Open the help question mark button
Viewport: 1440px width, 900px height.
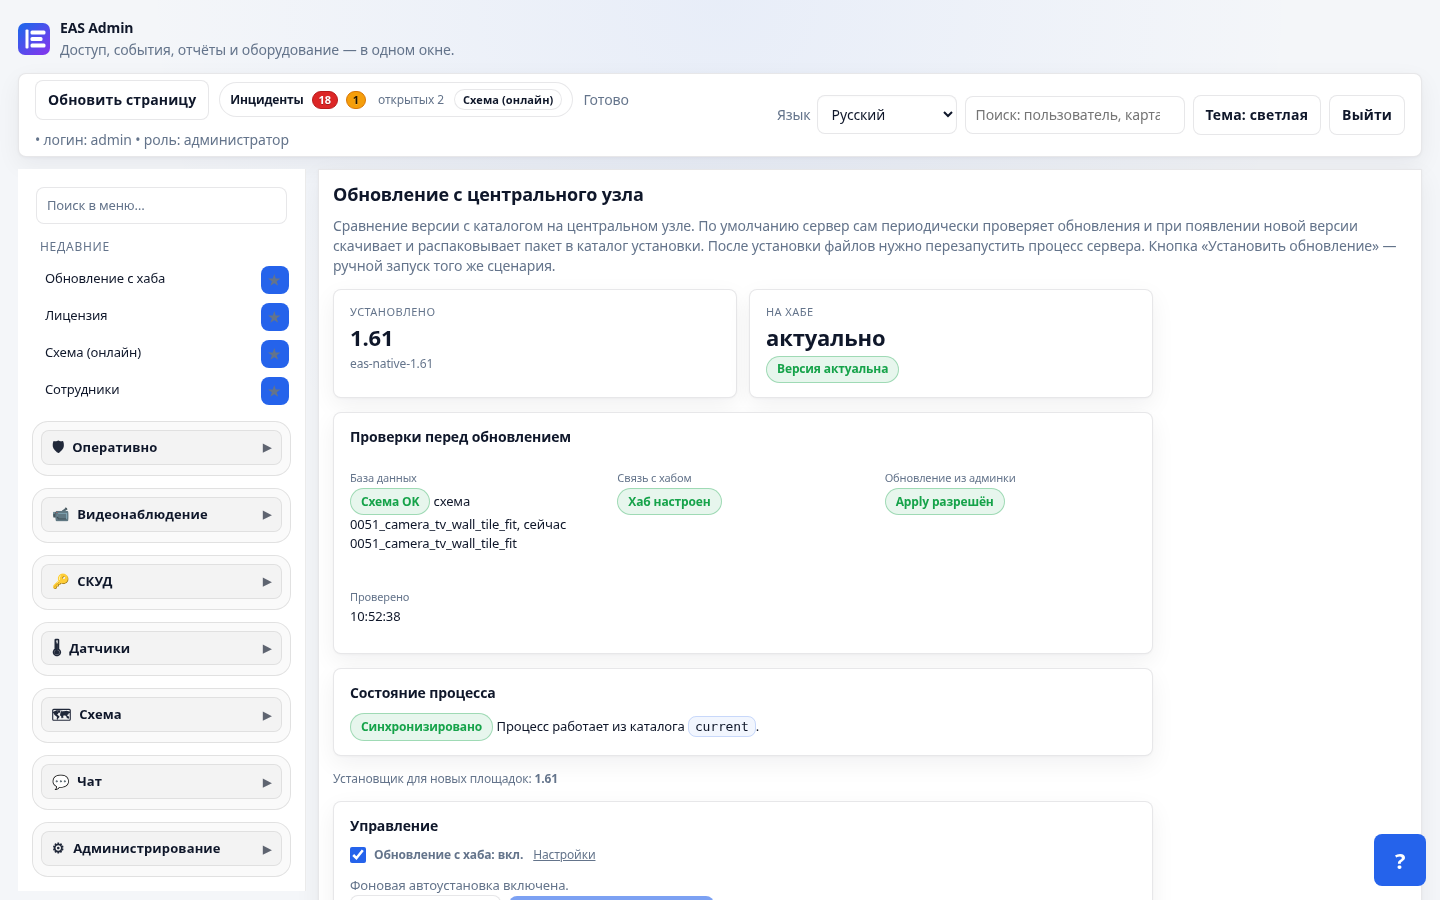click(1400, 860)
